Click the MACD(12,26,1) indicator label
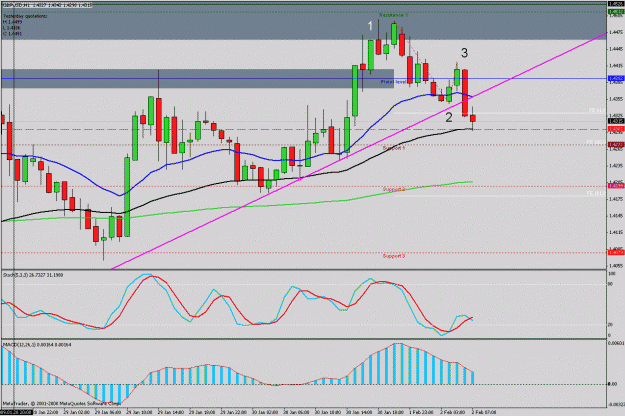The image size is (625, 416). click(x=37, y=344)
